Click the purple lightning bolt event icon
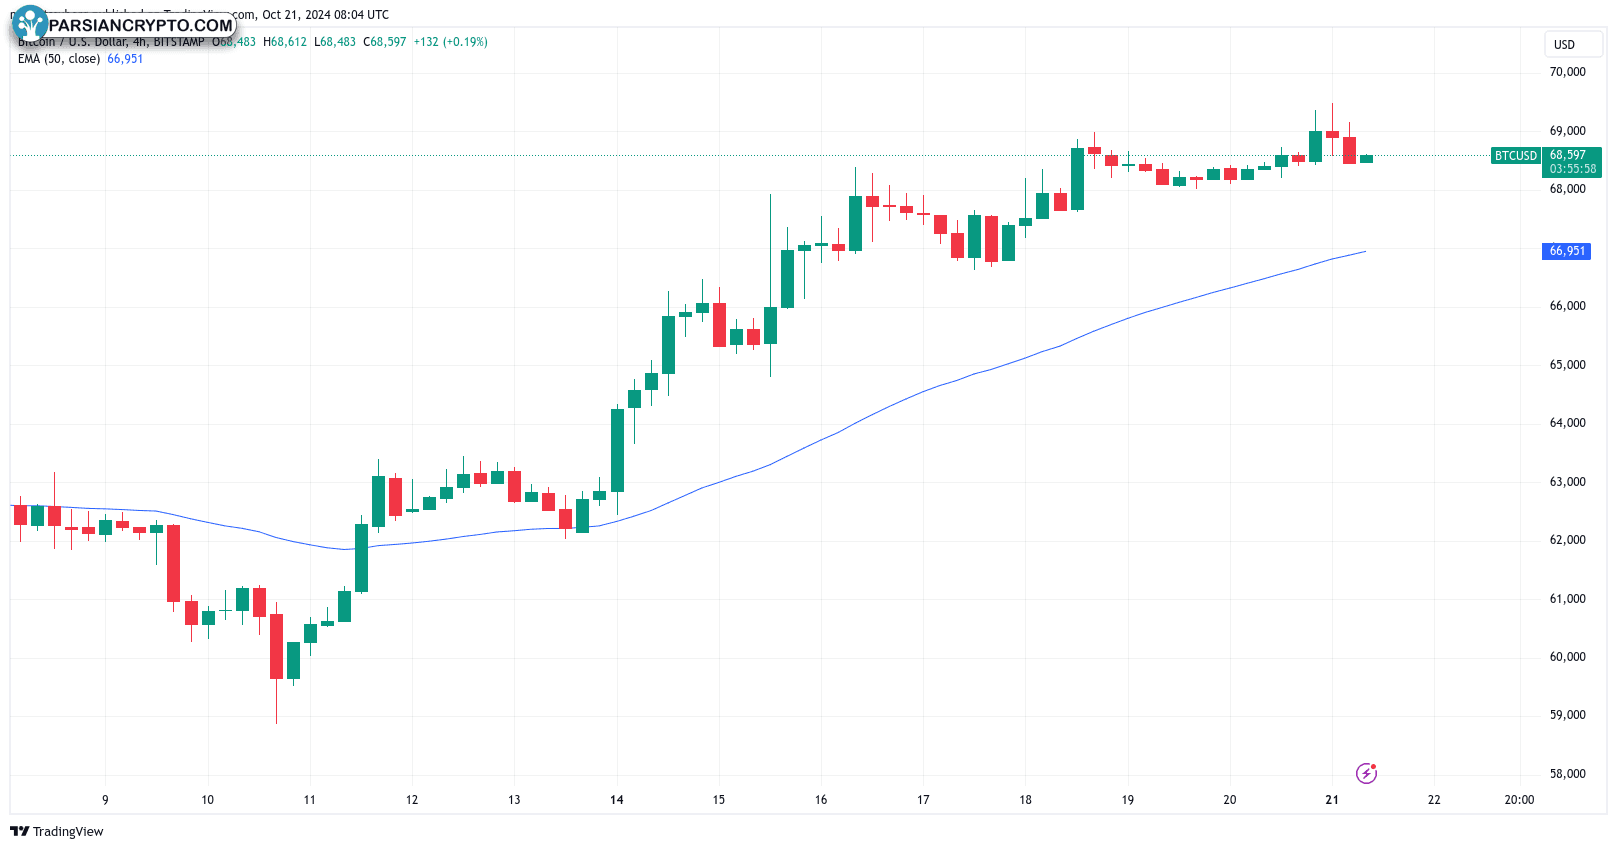The height and width of the screenshot is (849, 1617). point(1366,773)
